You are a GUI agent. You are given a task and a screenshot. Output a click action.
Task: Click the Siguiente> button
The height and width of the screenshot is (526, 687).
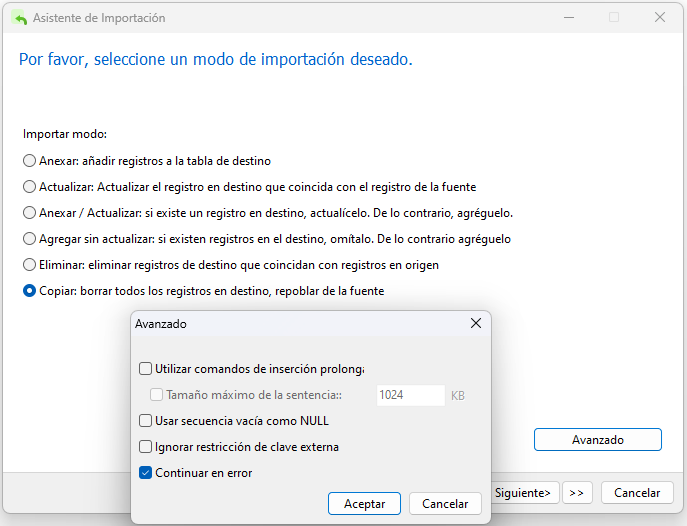[523, 493]
